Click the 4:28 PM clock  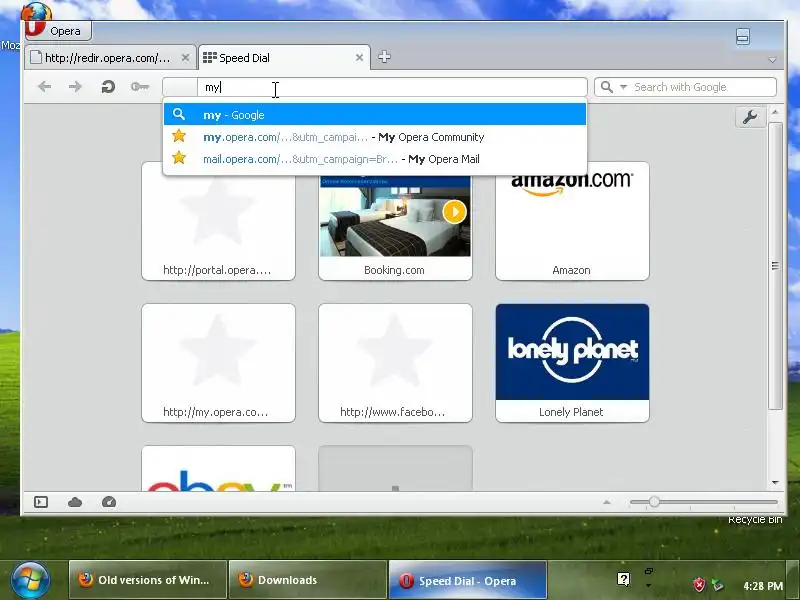coord(763,586)
